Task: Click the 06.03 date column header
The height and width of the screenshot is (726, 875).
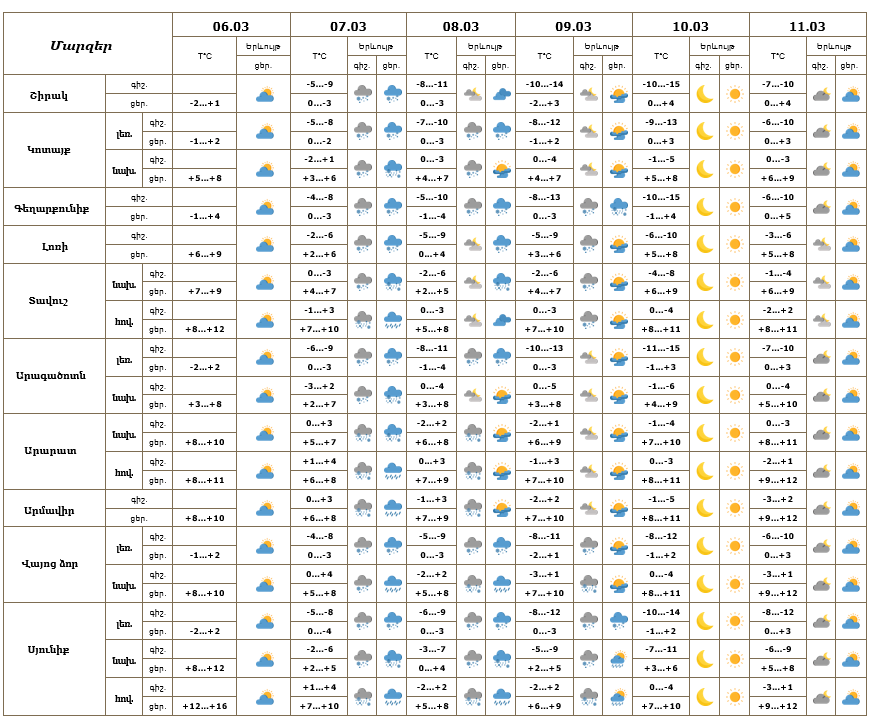Action: click(x=231, y=26)
